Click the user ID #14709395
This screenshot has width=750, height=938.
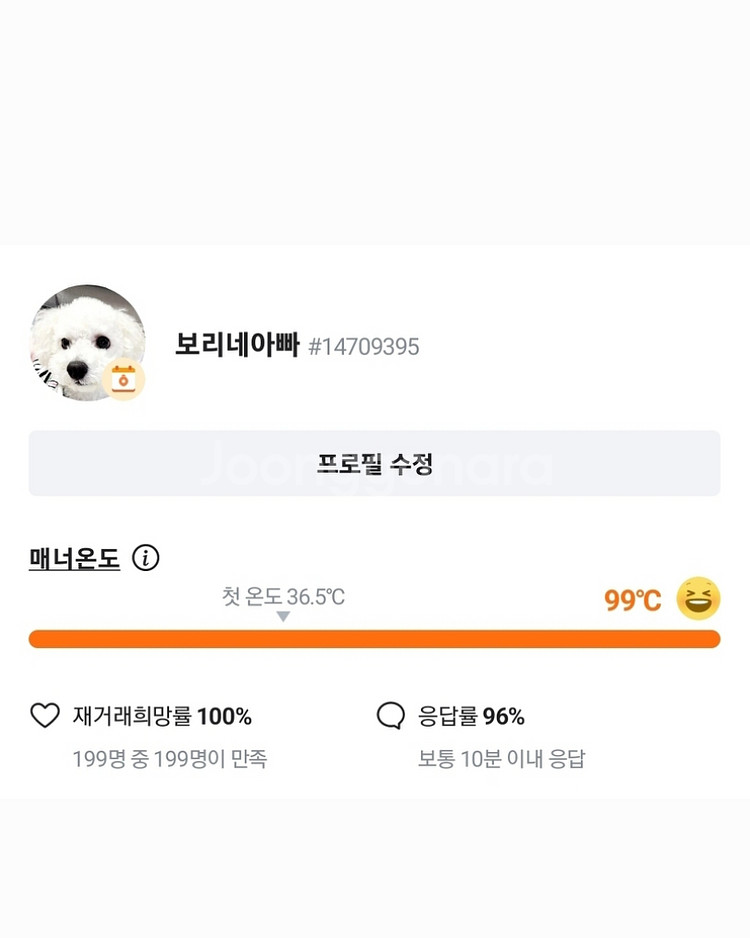pyautogui.click(x=364, y=347)
